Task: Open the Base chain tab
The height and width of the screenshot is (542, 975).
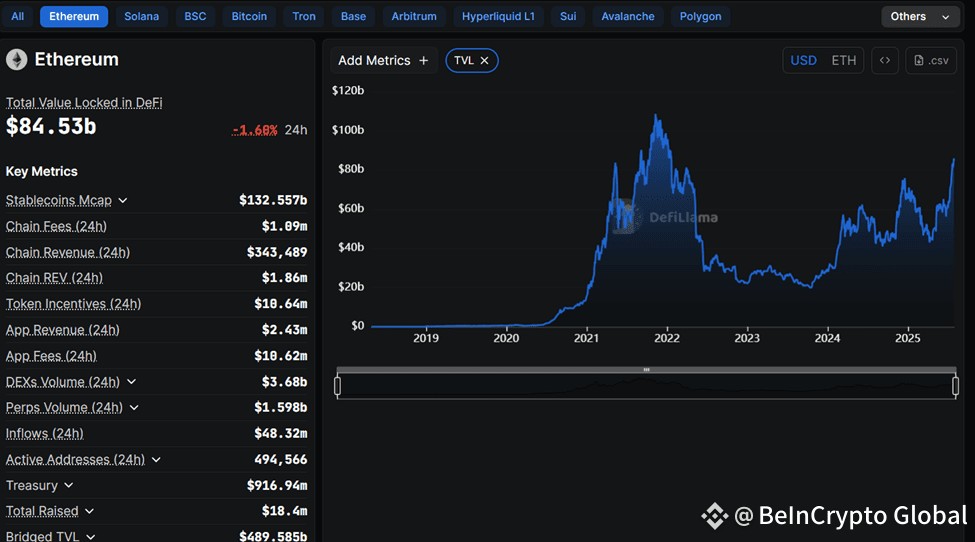Action: tap(353, 17)
